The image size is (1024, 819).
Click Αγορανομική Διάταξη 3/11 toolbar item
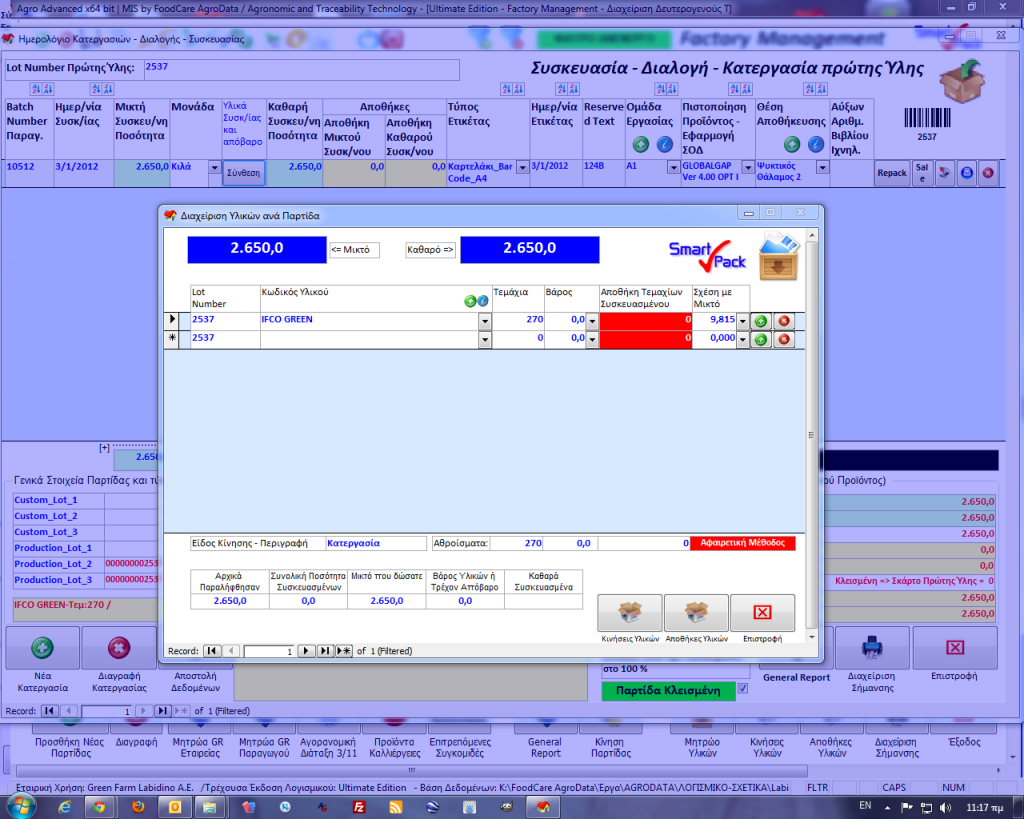coord(328,747)
